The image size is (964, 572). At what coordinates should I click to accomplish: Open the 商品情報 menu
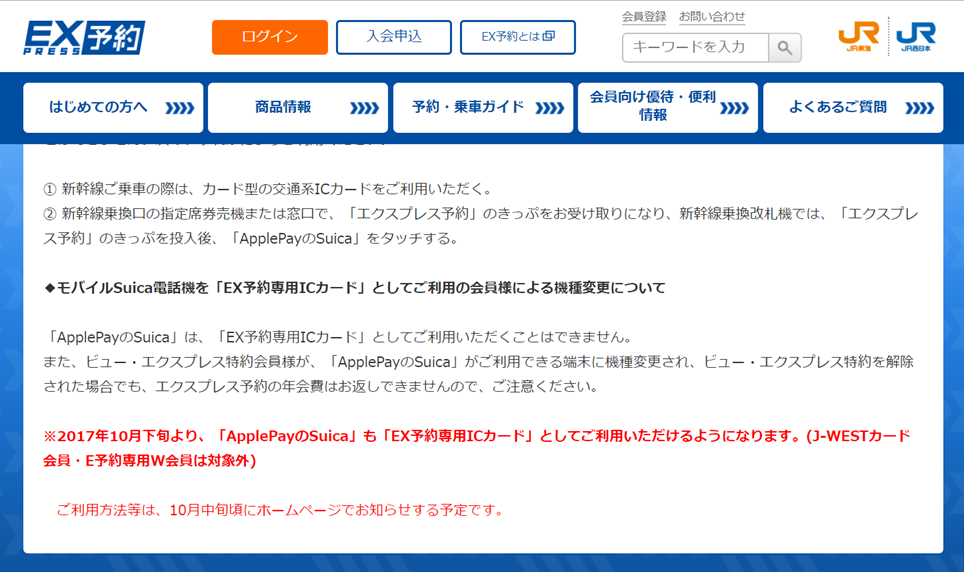point(298,108)
